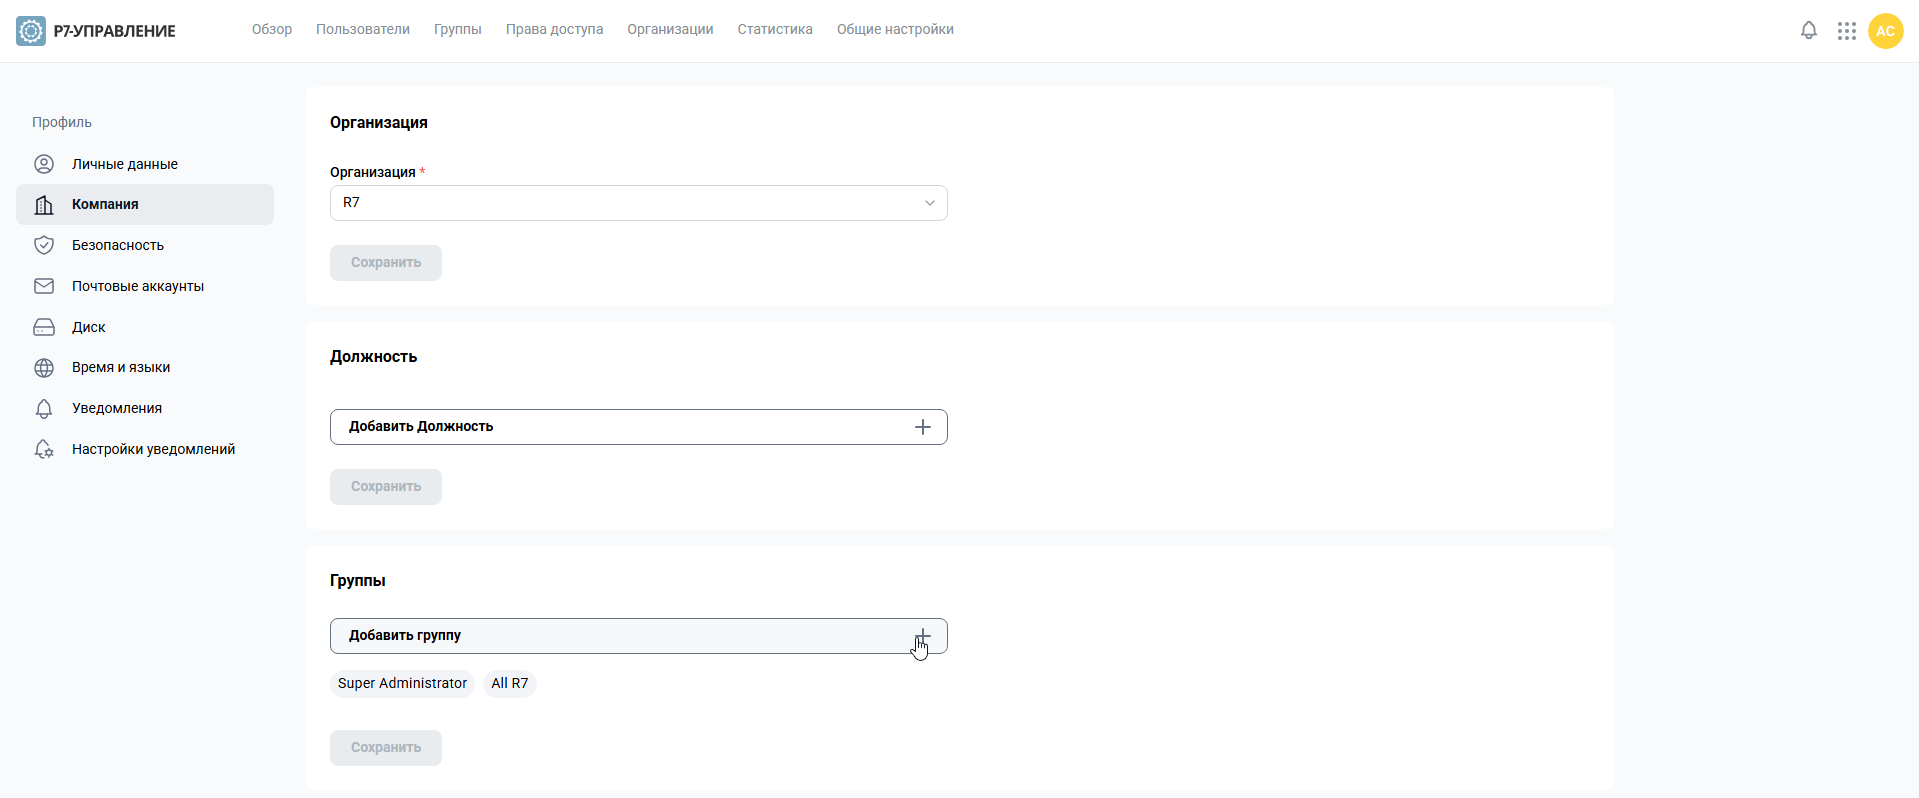The image size is (1919, 798).
Task: Click the Компания building icon
Action: [44, 205]
